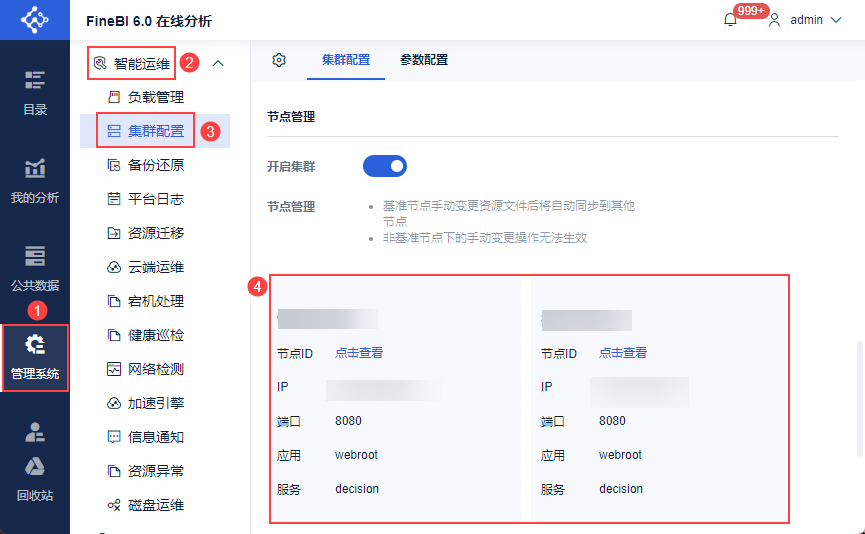This screenshot has height=534, width=865.
Task: Click 点击查看 link in first node card
Action: coord(359,353)
